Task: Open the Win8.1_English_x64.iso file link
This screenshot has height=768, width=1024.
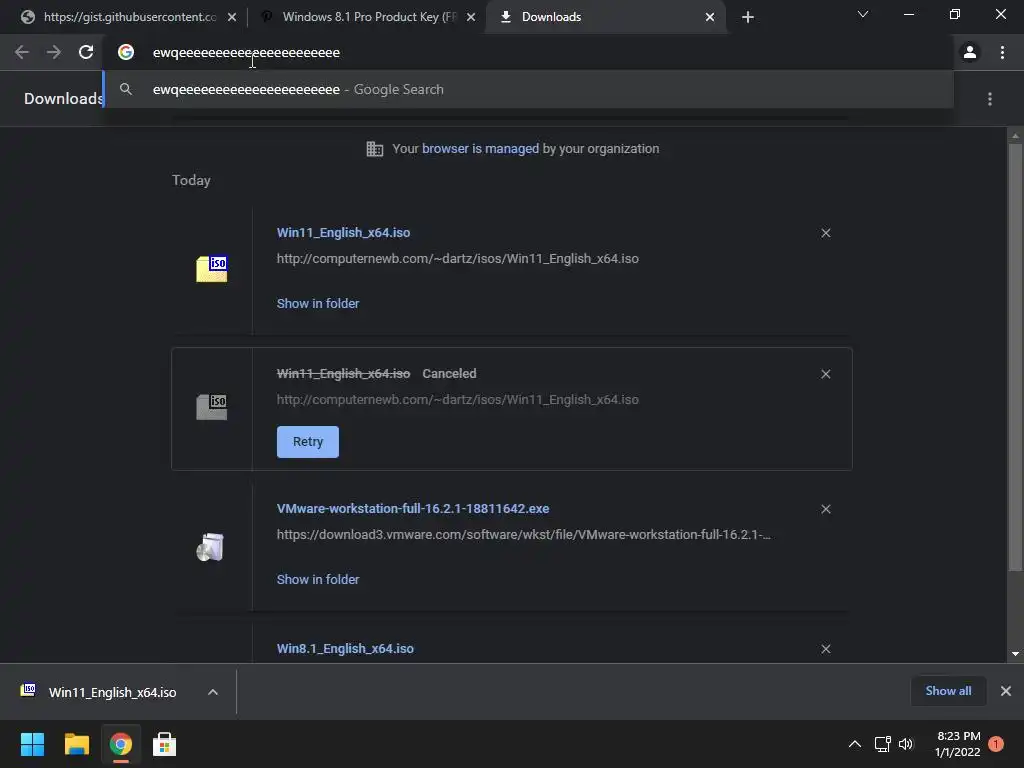Action: click(345, 649)
